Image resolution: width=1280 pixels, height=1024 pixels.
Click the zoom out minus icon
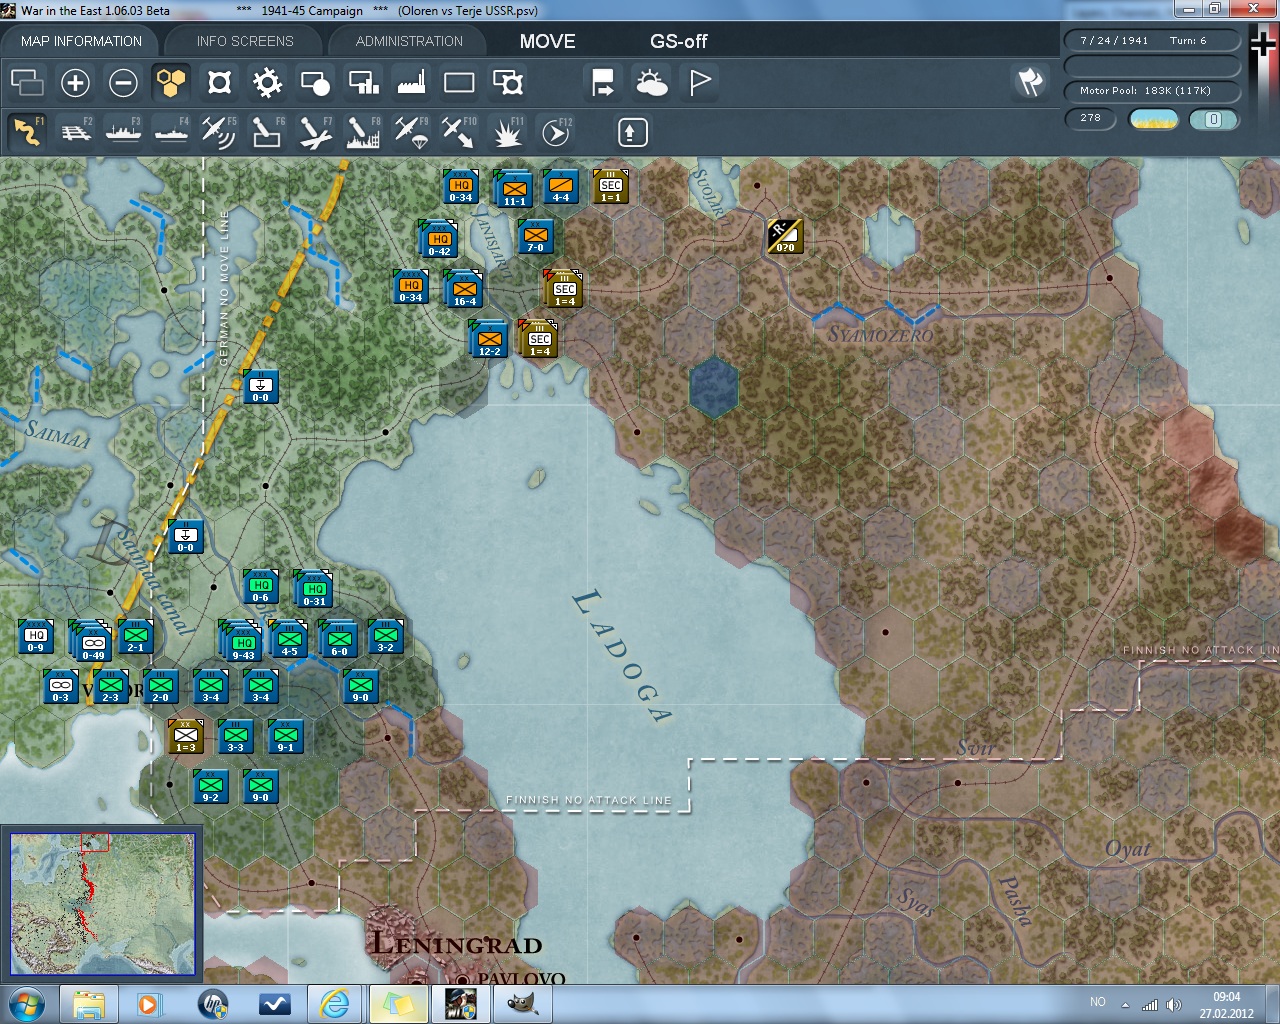pos(123,83)
